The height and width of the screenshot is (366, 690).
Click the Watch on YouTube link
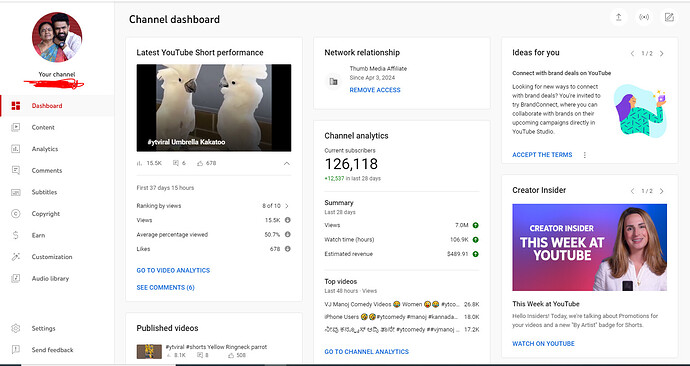coord(543,344)
